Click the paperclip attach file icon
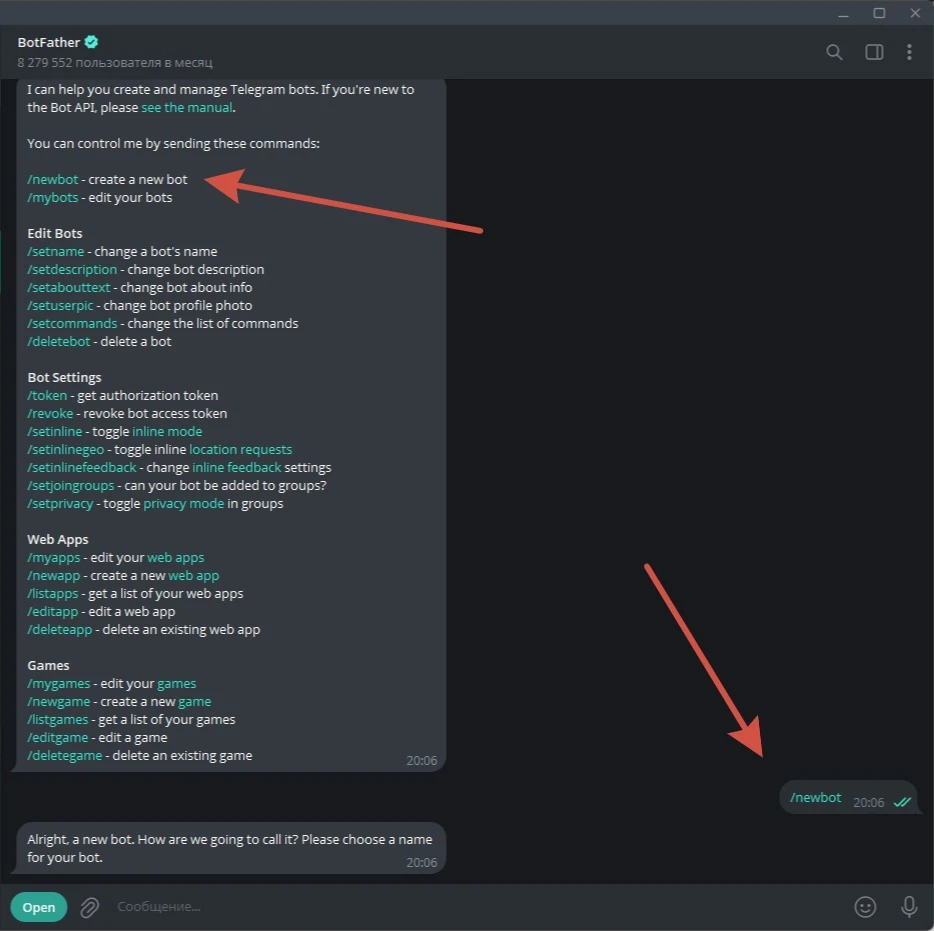This screenshot has height=931, width=934. click(90, 907)
